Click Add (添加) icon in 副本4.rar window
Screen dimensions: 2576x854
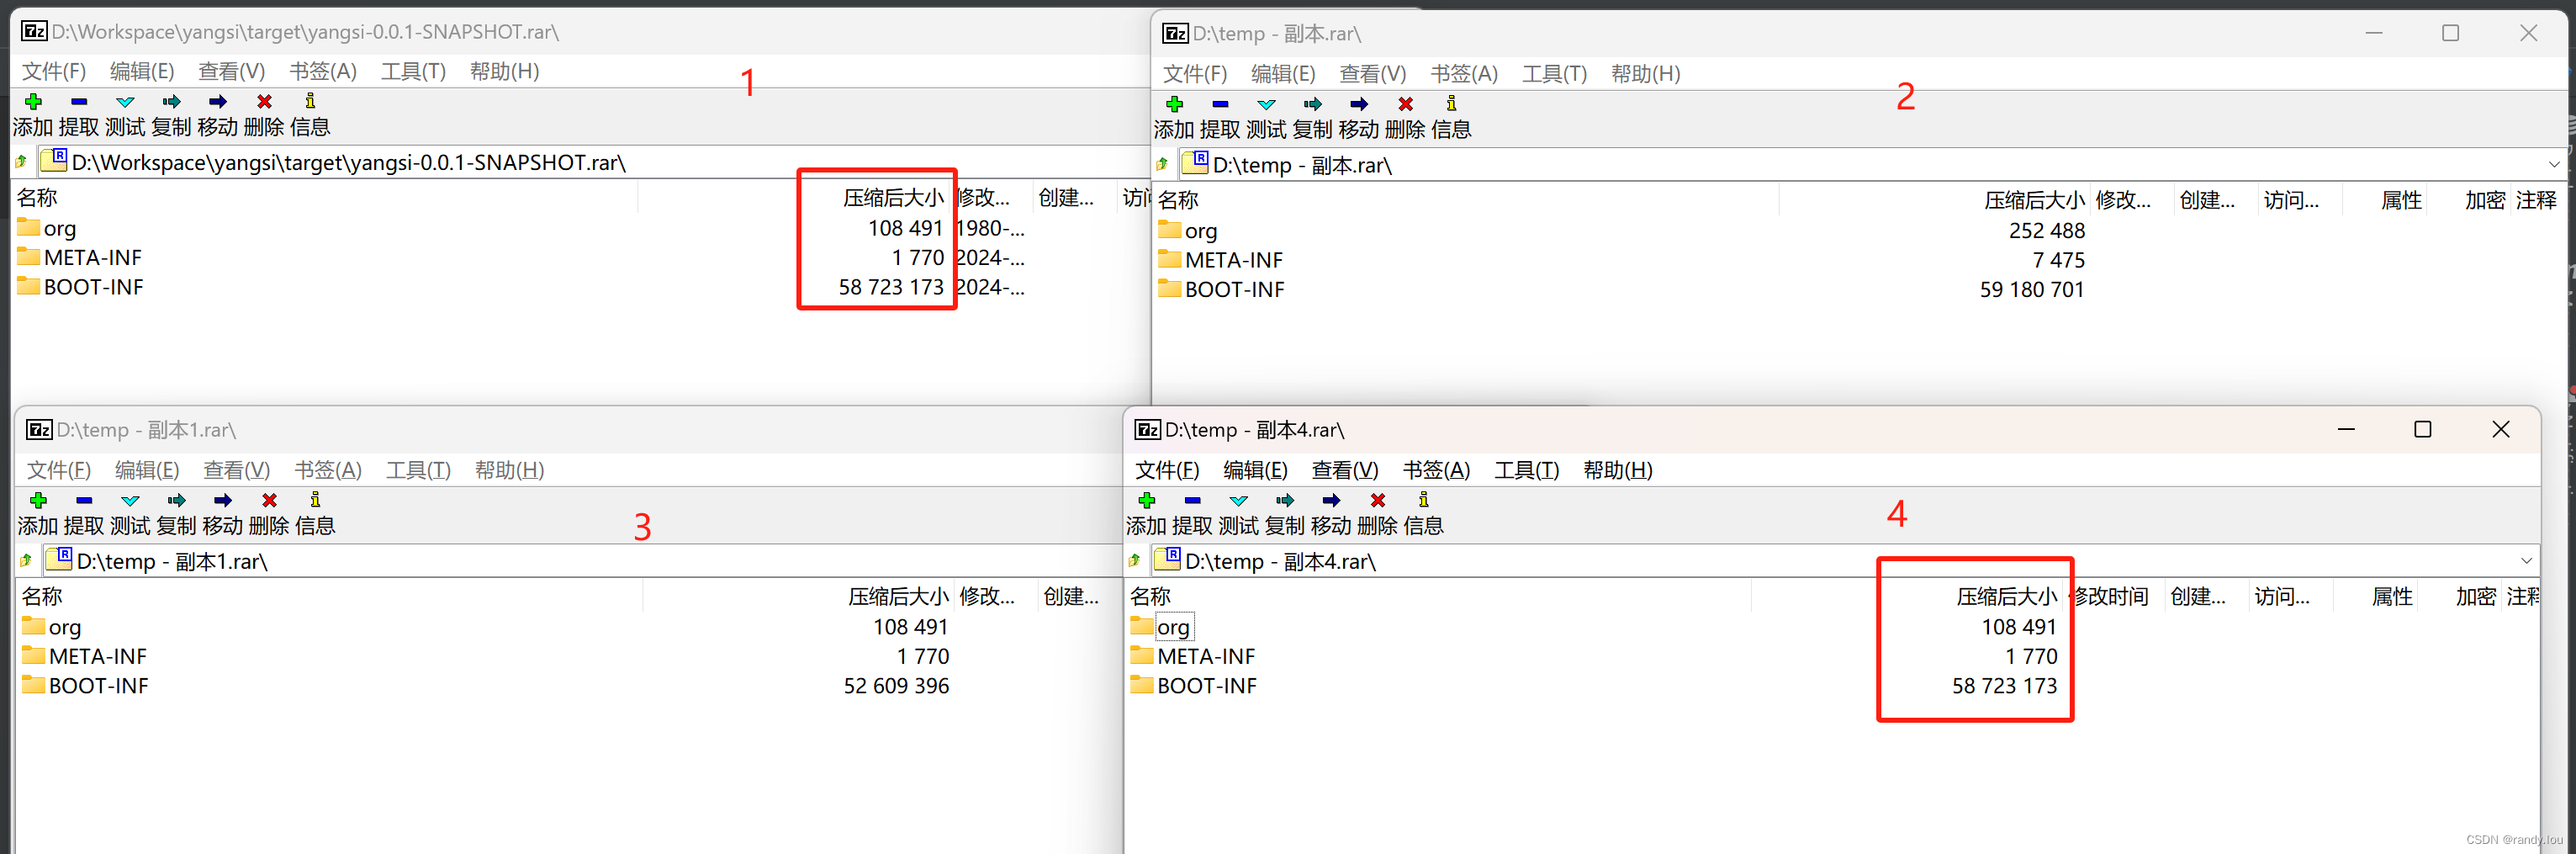(1146, 500)
